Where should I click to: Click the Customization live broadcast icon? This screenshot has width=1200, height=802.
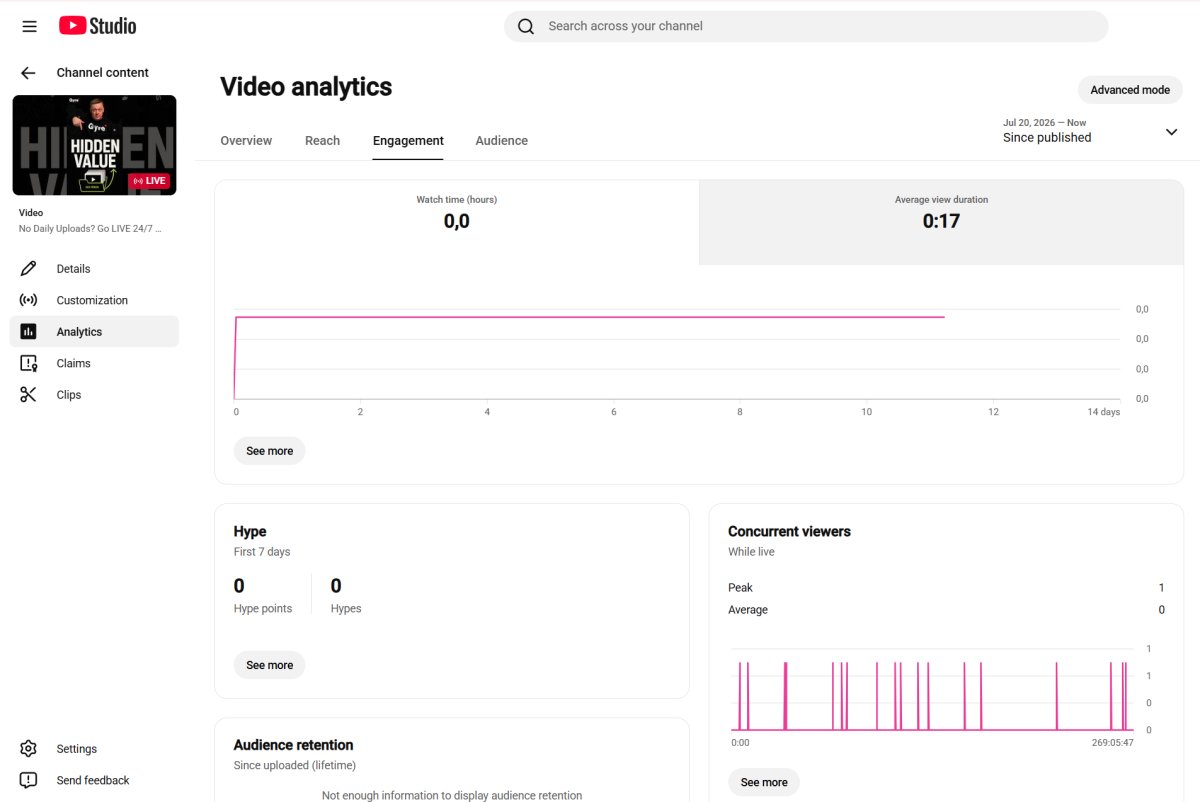28,300
